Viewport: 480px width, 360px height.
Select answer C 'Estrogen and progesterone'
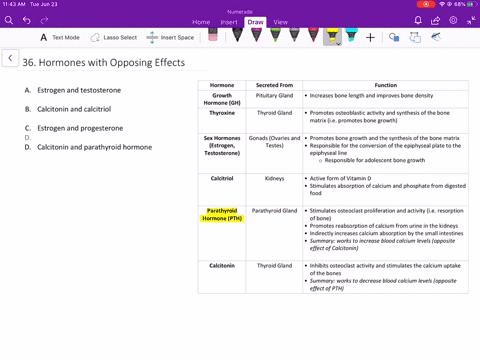tap(80, 128)
